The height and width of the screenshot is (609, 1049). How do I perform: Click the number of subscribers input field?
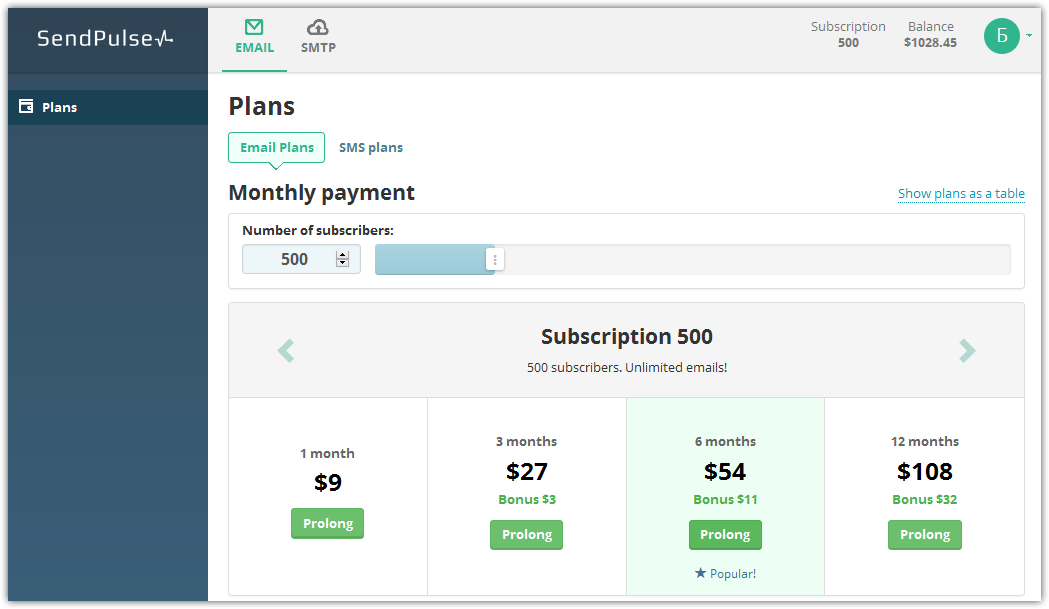coord(301,259)
